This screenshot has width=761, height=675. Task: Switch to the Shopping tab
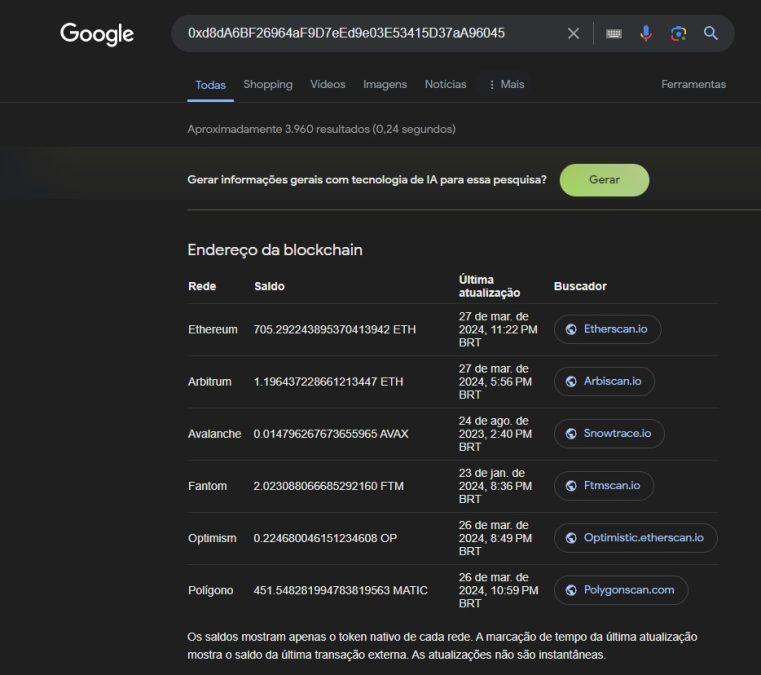click(268, 84)
